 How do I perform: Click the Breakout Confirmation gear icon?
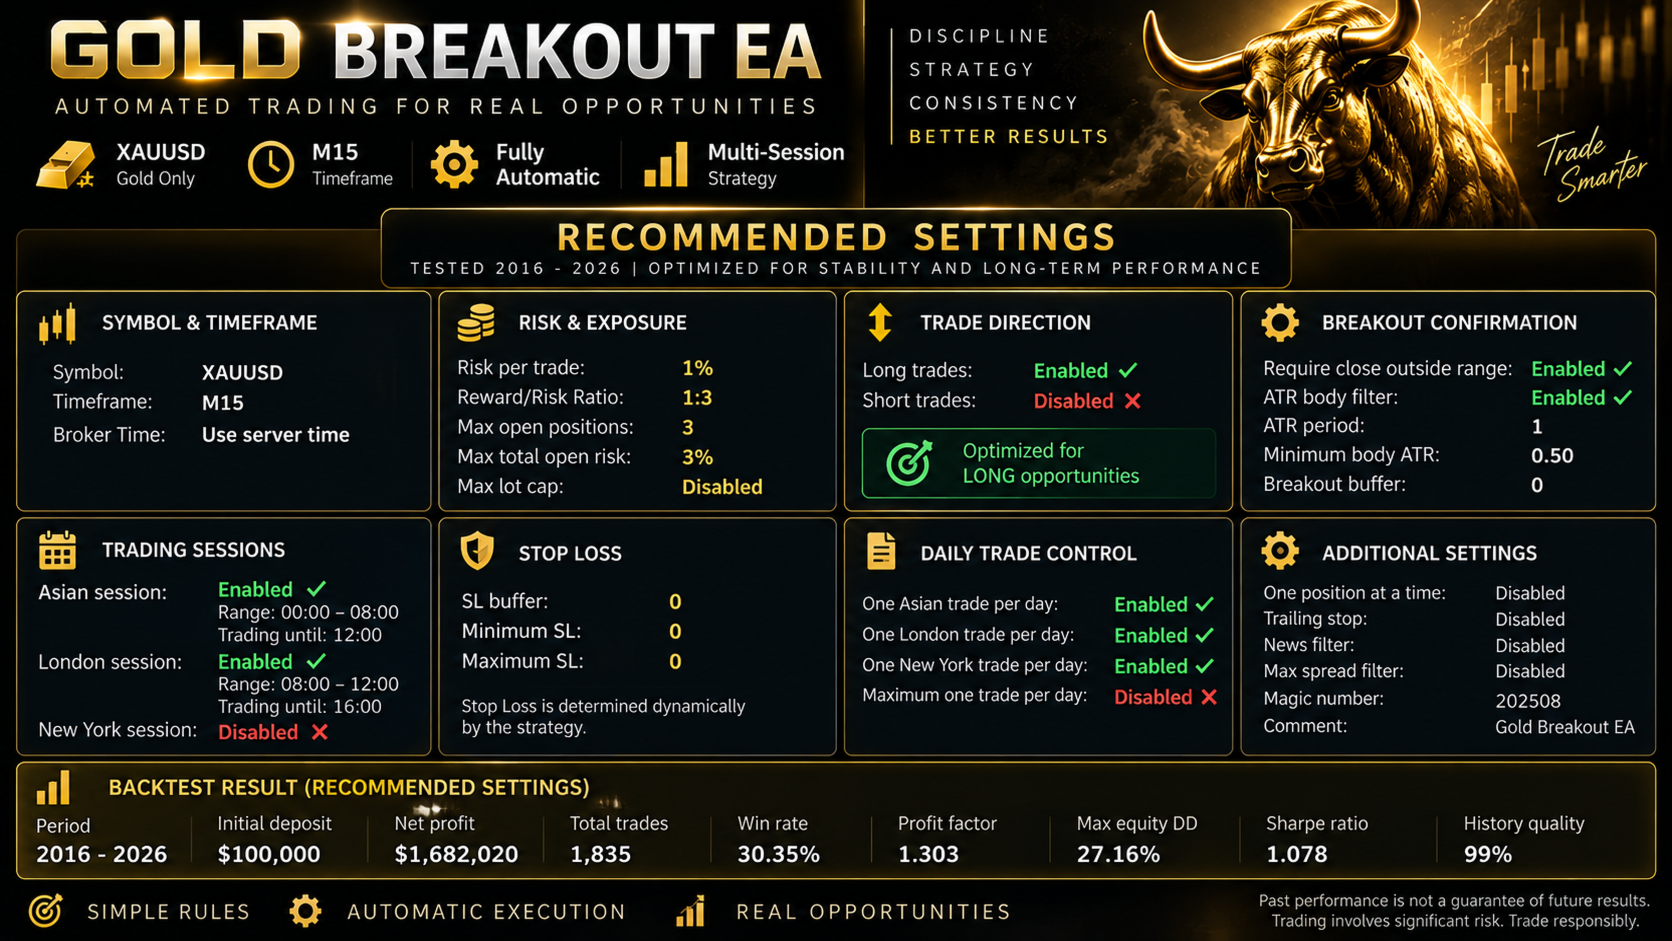click(x=1280, y=323)
